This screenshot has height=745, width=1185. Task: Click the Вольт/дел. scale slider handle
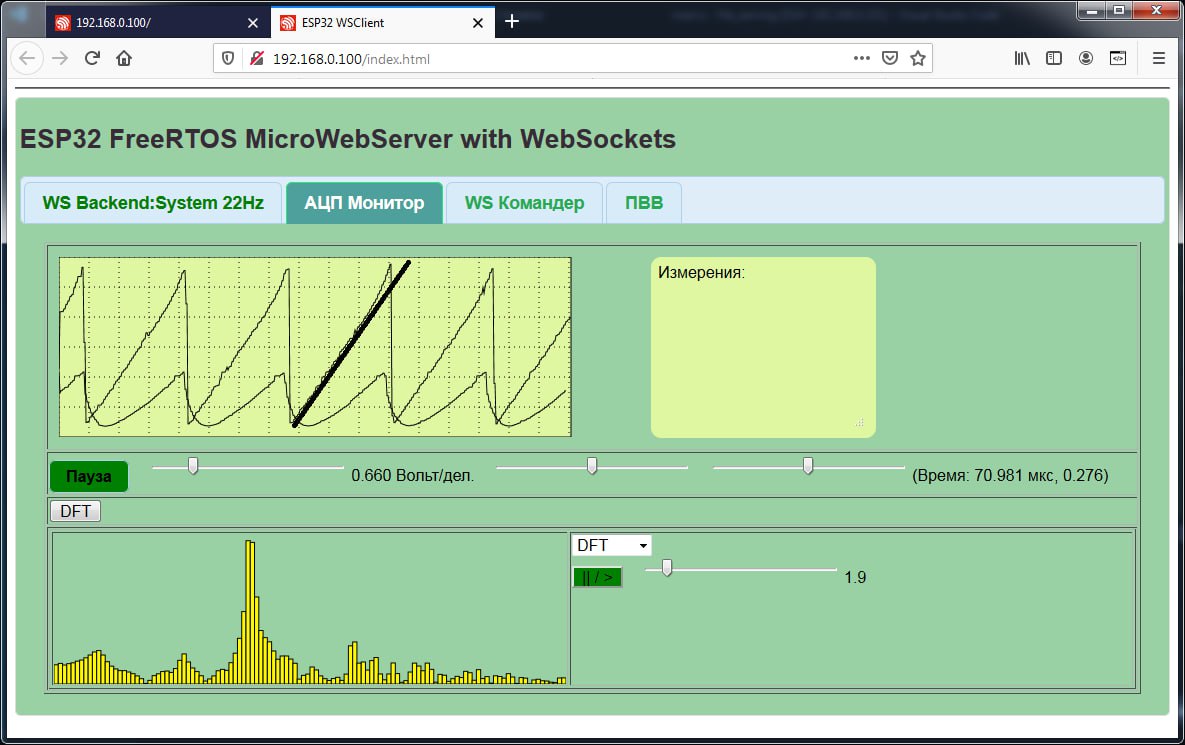(193, 465)
